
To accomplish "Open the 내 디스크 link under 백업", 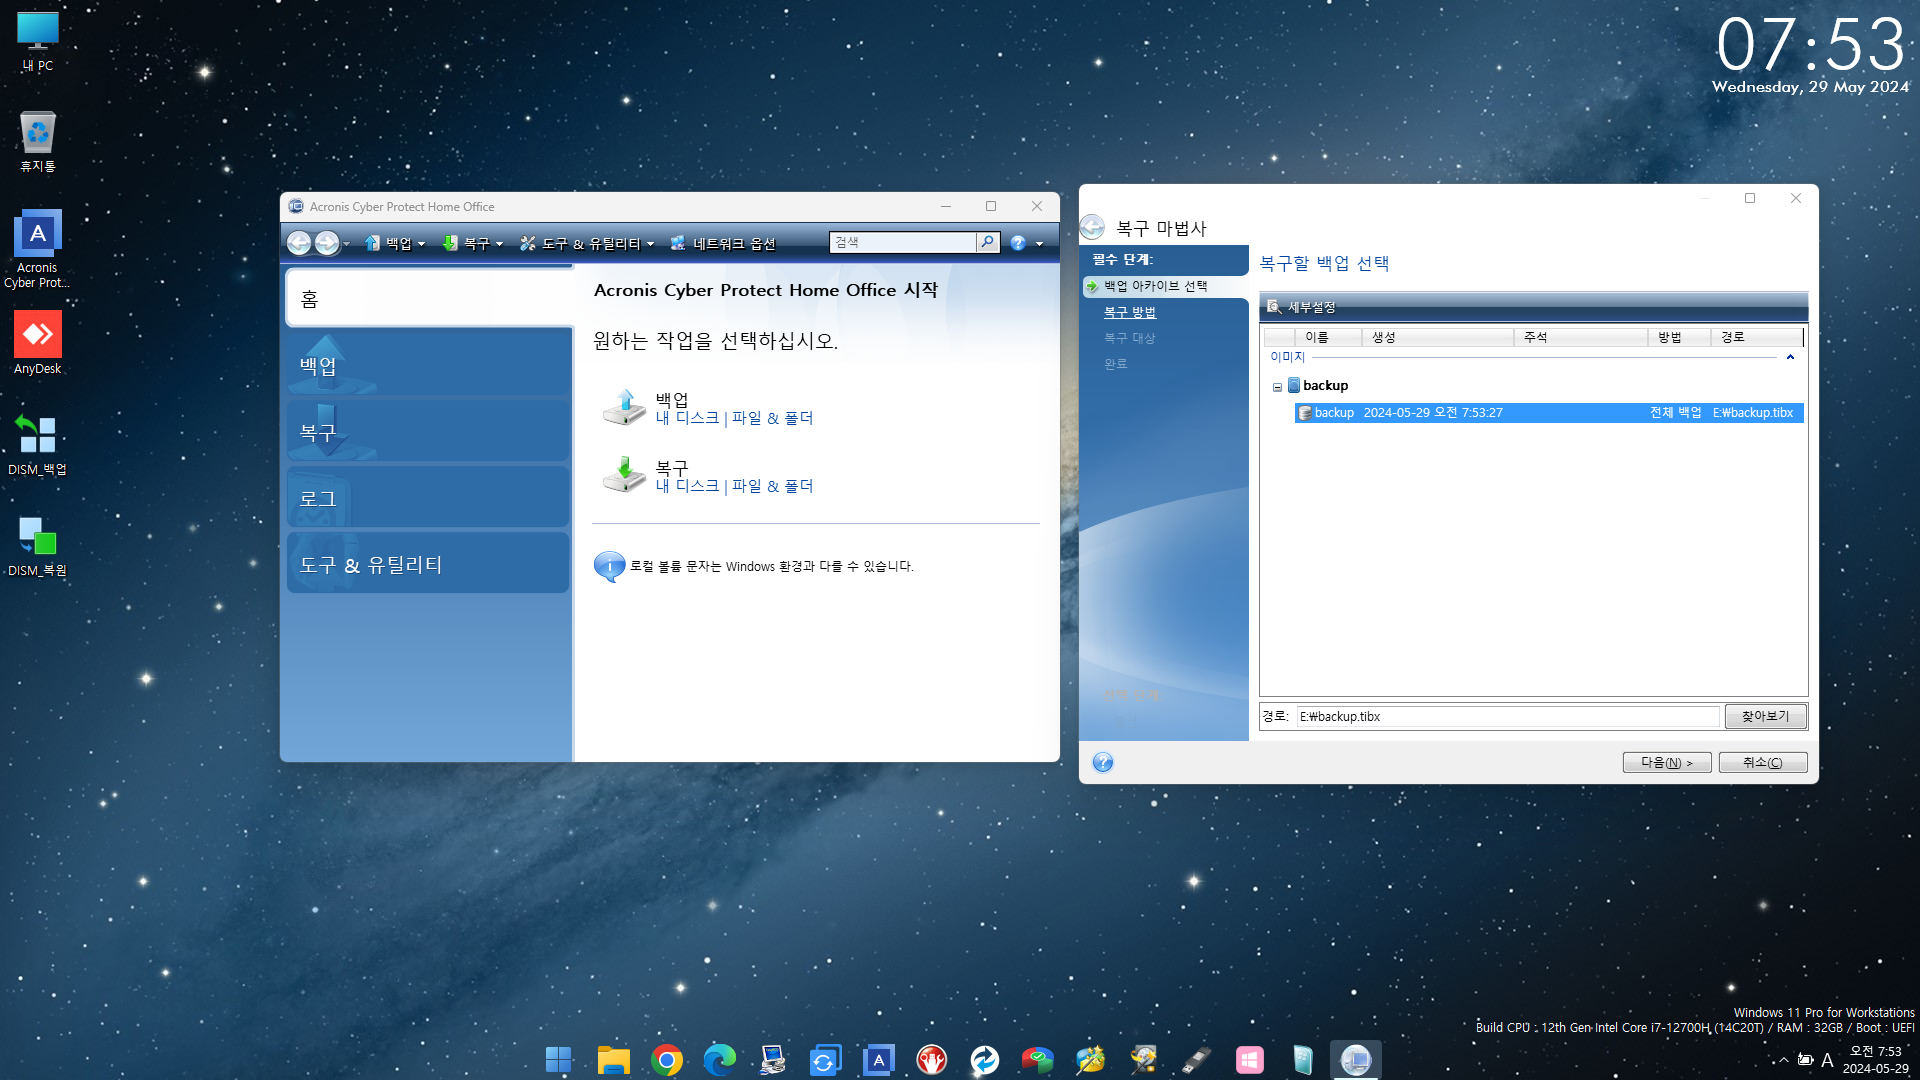I will [x=687, y=418].
